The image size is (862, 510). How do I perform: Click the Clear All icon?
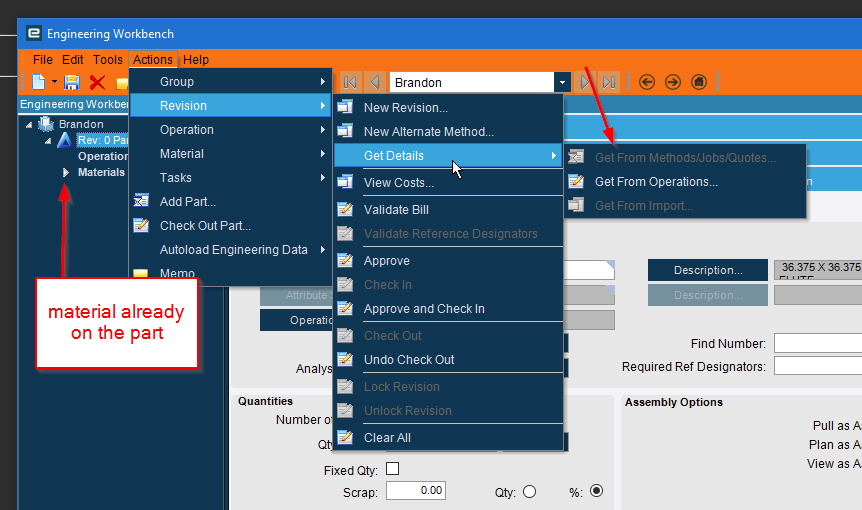pyautogui.click(x=345, y=437)
